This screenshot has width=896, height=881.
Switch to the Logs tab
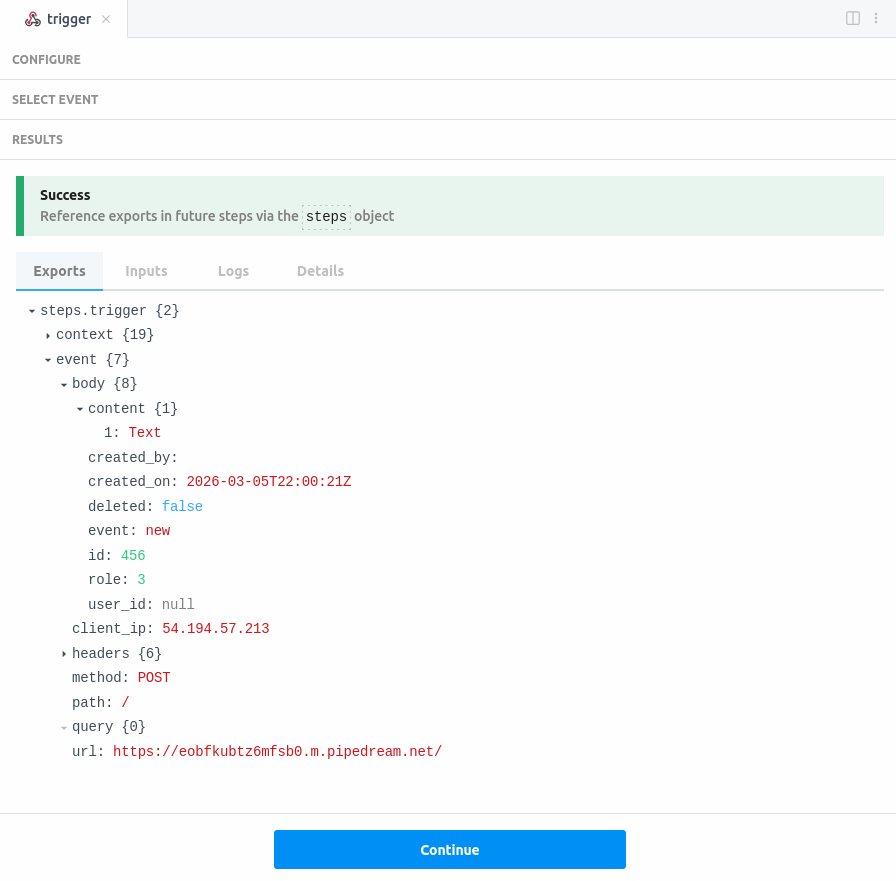pos(233,271)
